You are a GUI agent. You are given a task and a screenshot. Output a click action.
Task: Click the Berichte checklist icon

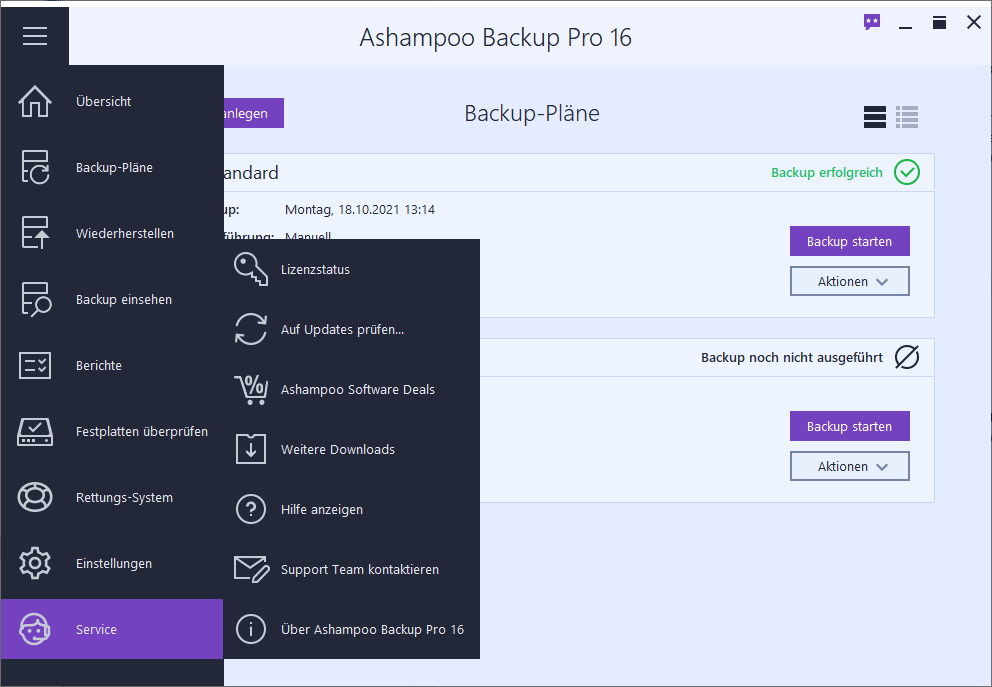point(35,365)
